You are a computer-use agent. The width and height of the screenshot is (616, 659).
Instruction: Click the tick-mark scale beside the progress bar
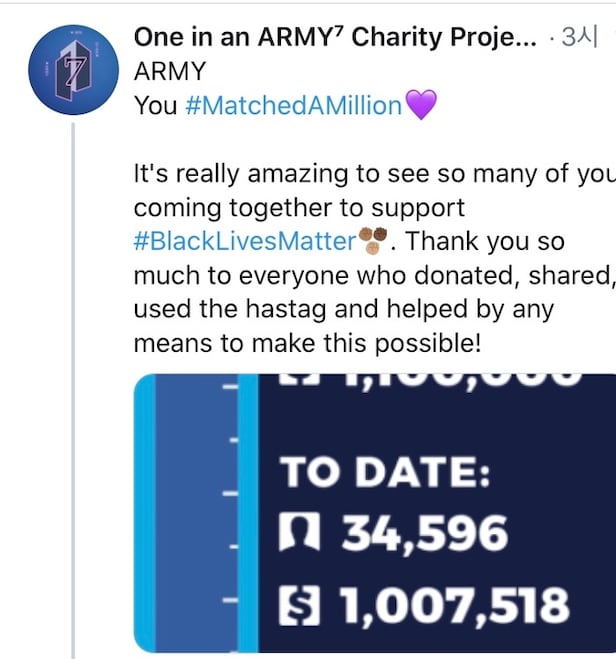coord(232,510)
